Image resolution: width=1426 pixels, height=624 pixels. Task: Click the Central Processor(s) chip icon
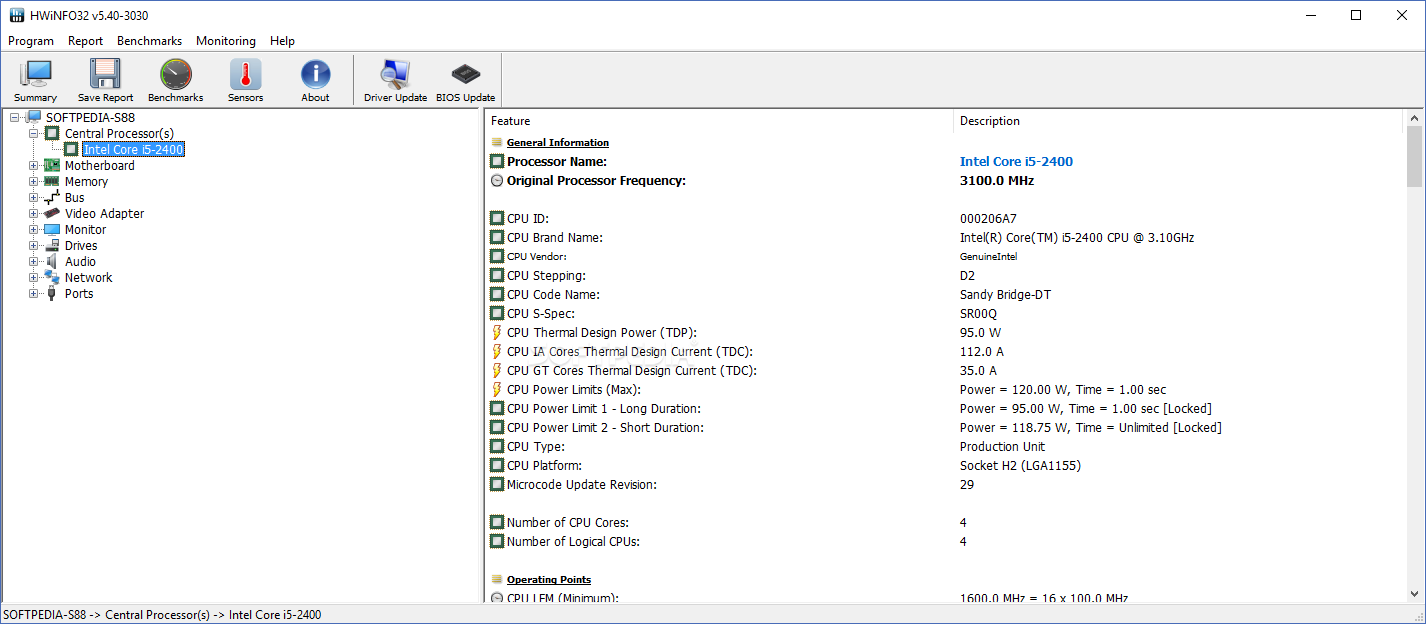point(52,133)
